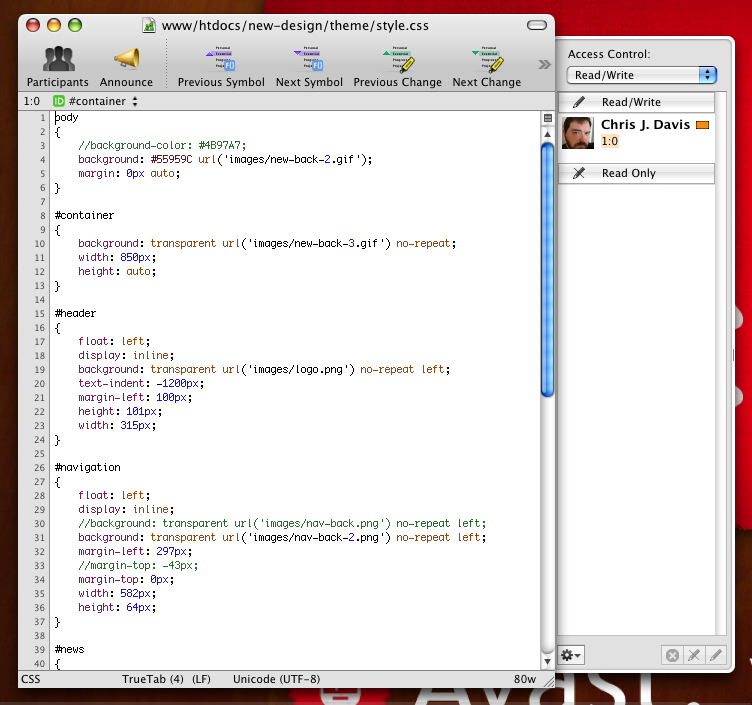This screenshot has height=705, width=752.
Task: Select the Read/Write group header
Action: [636, 102]
